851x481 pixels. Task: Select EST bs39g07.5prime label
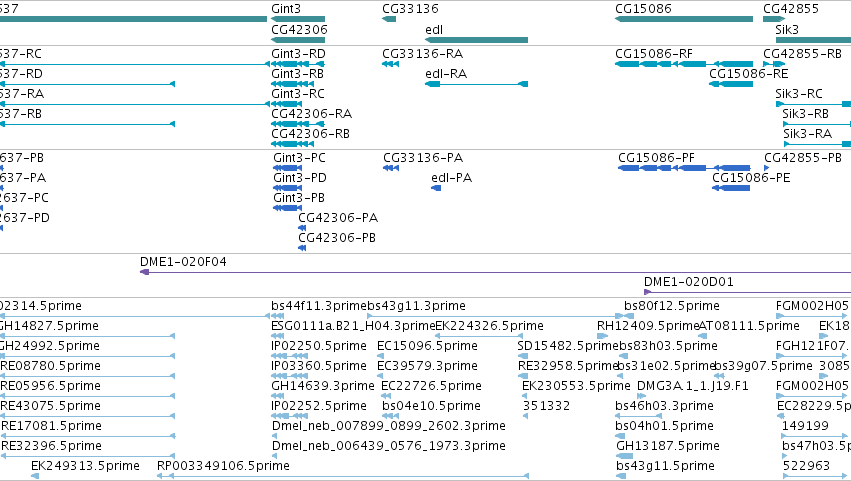point(763,366)
